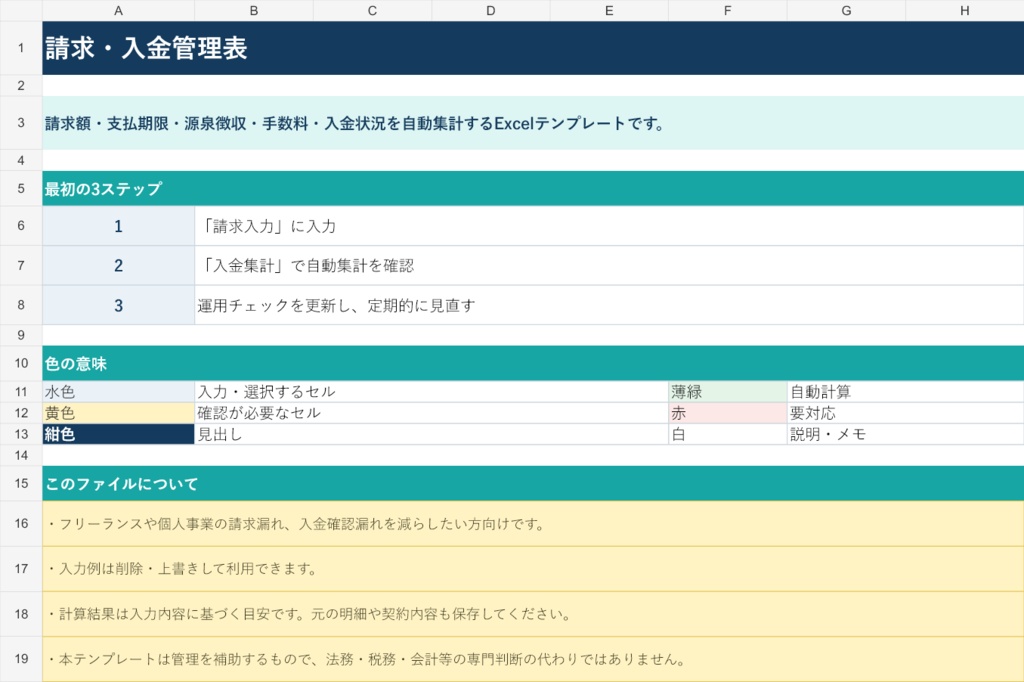Screen dimensions: 1024x682
Task: Select the このファイルについて section heading
Action: pyautogui.click(x=533, y=483)
